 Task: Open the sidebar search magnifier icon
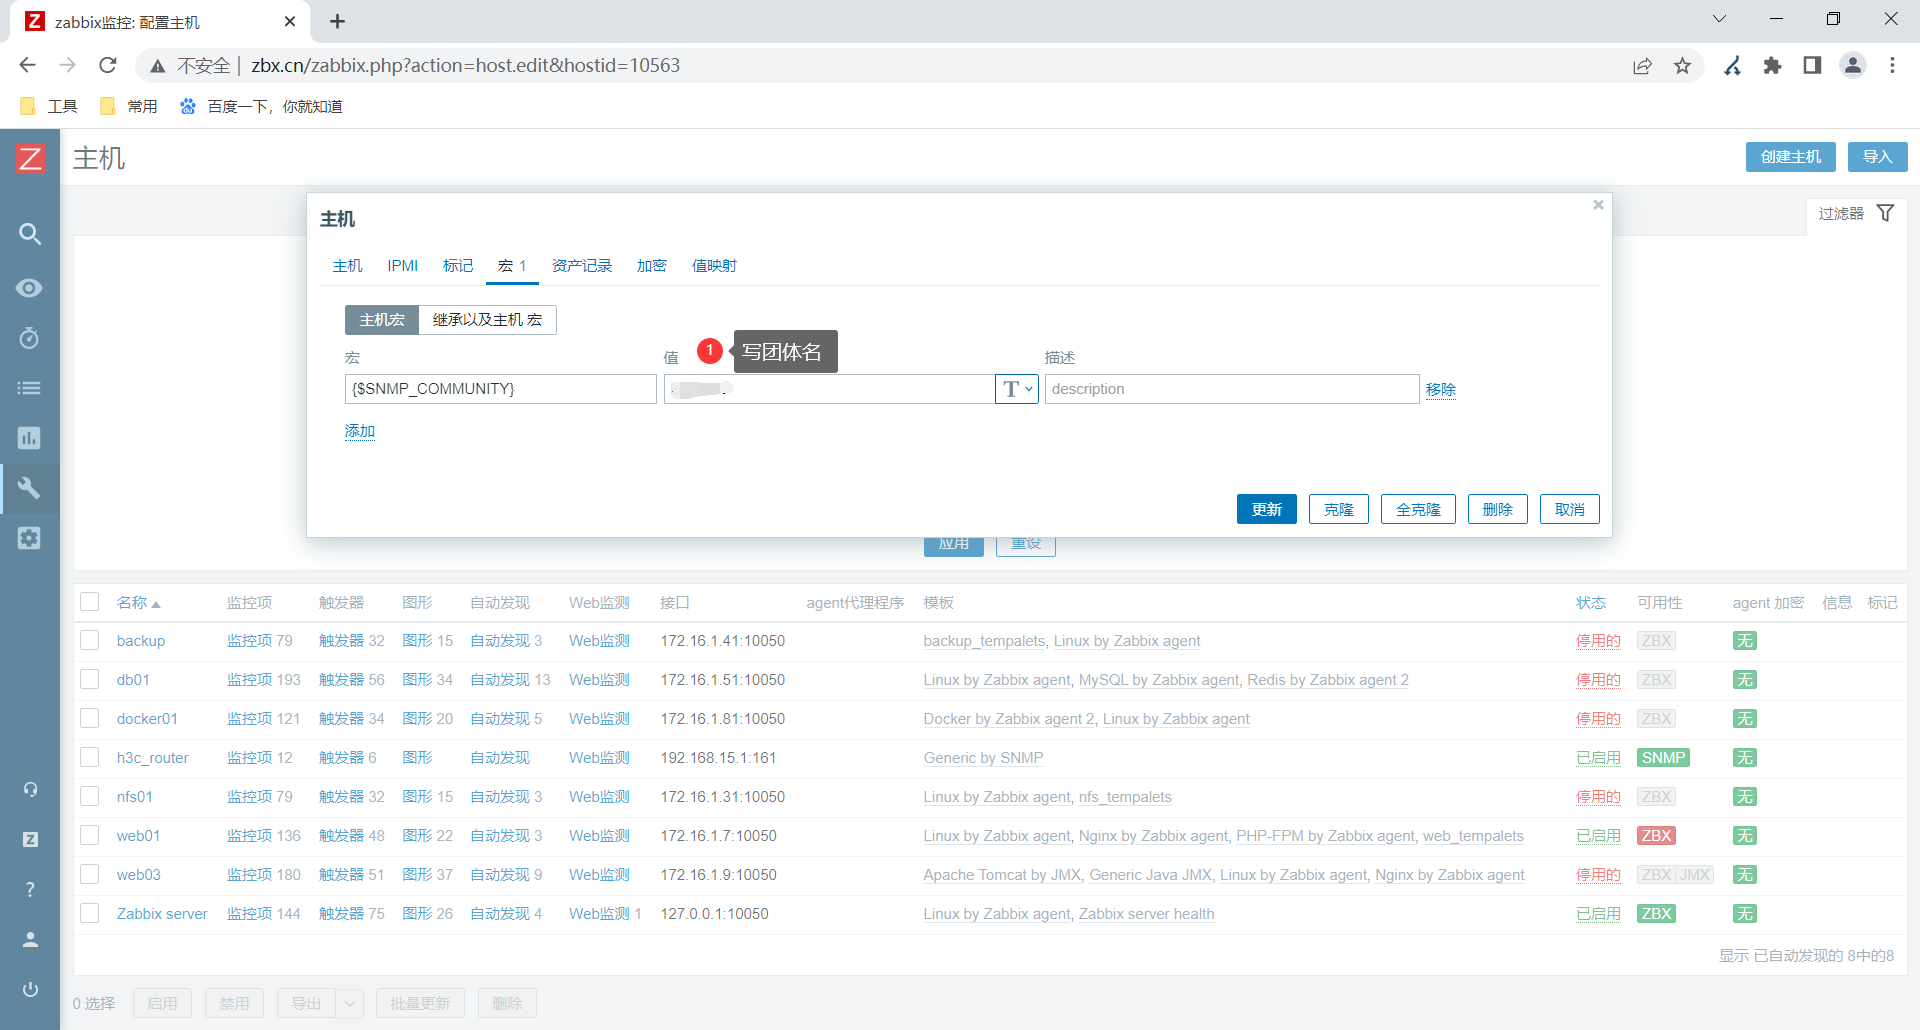(x=30, y=234)
